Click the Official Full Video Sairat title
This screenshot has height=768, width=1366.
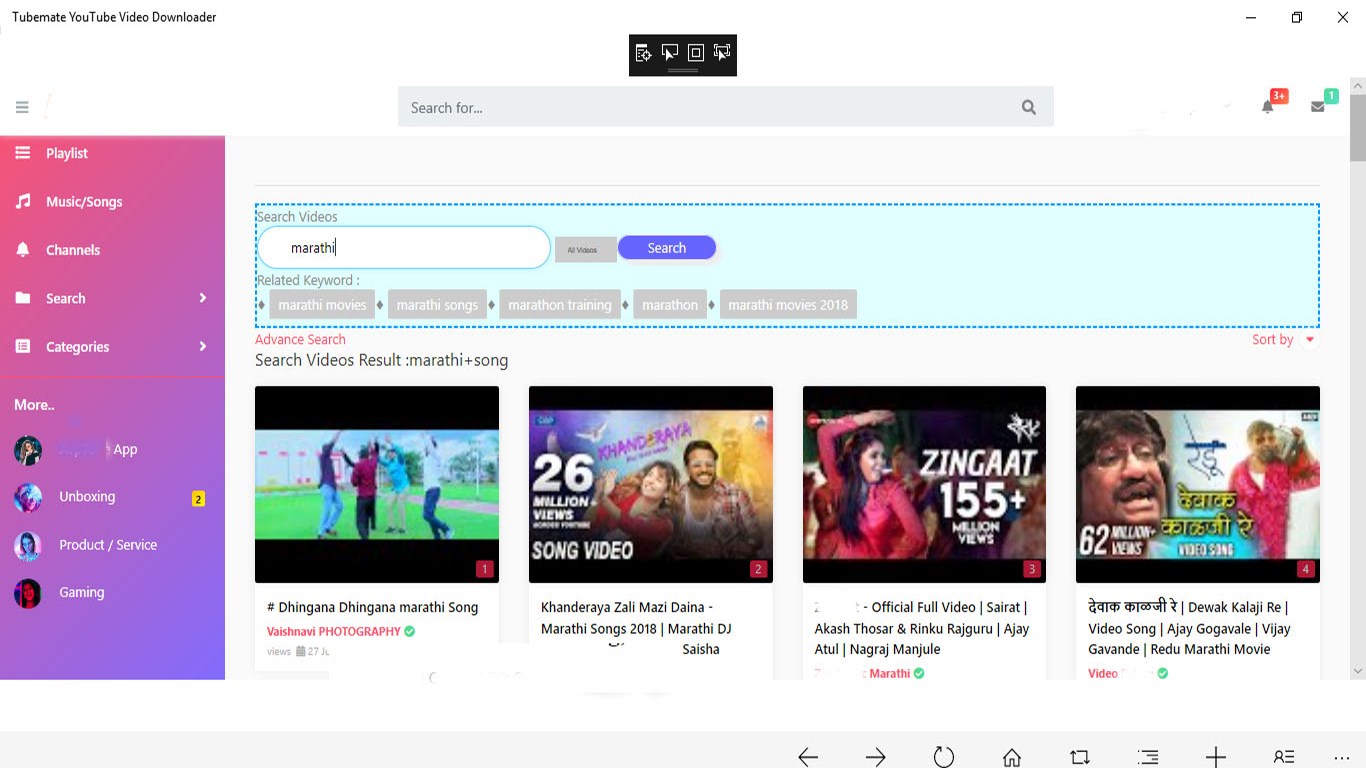922,628
